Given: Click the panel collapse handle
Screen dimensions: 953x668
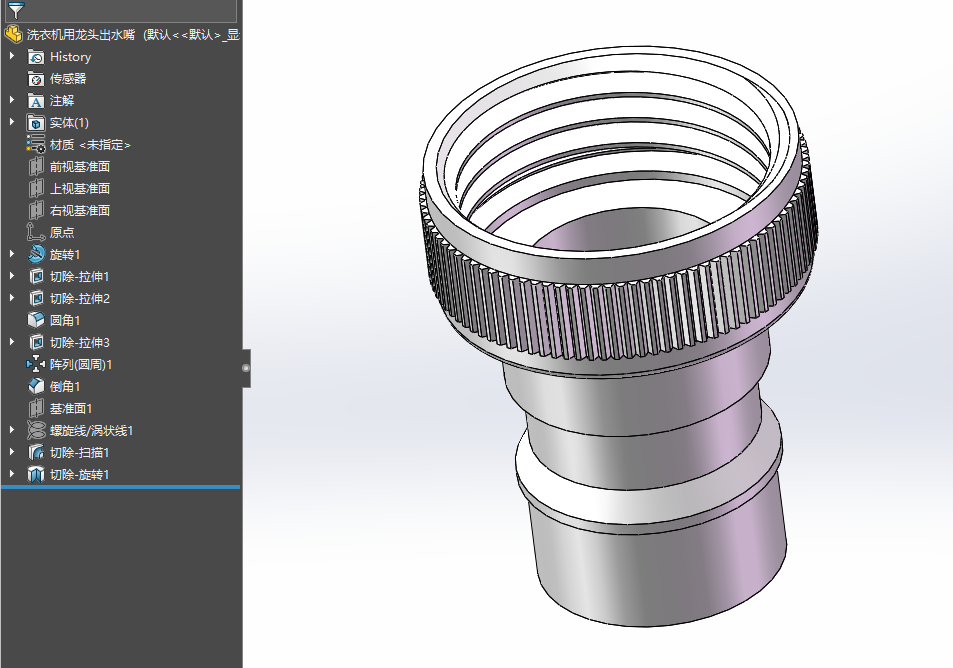Looking at the screenshot, I should (246, 368).
